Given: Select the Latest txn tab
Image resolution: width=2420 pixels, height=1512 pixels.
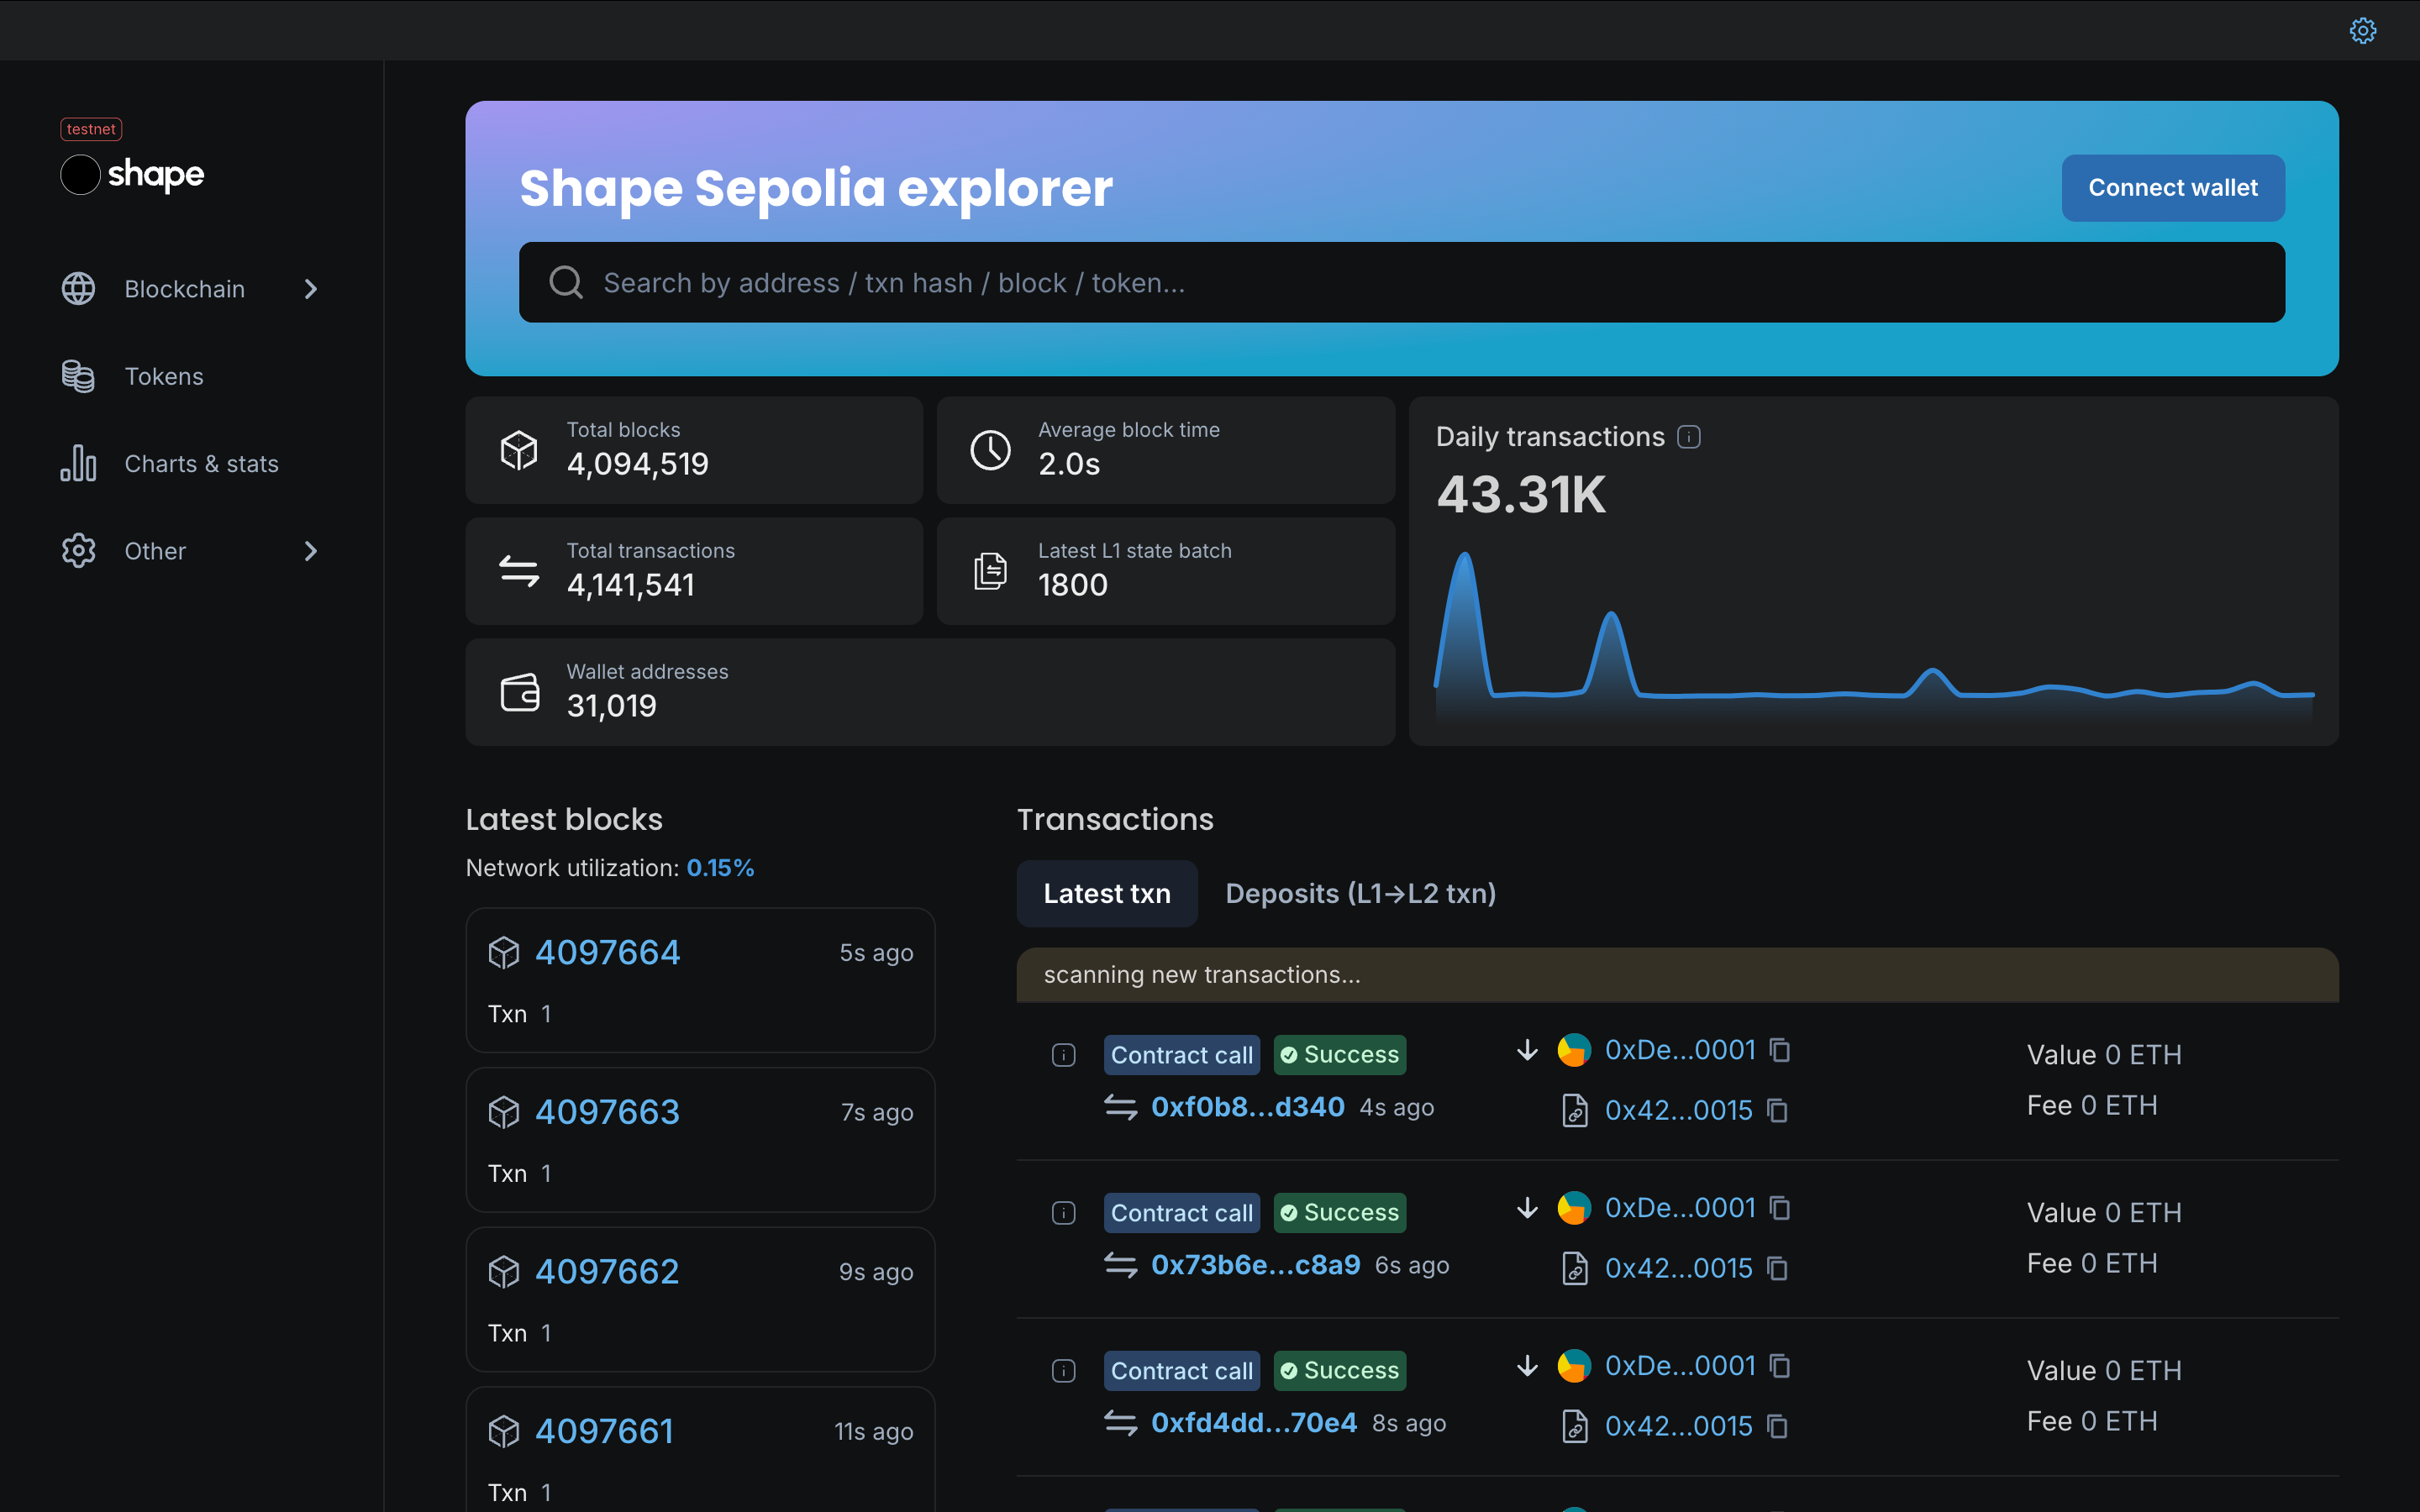Looking at the screenshot, I should pyautogui.click(x=1106, y=893).
